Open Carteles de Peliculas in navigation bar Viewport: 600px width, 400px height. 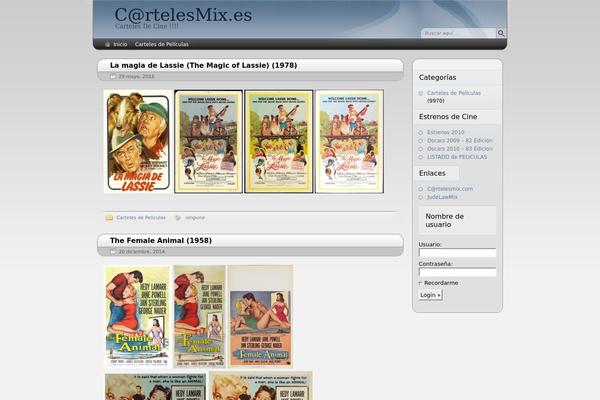(x=161, y=44)
